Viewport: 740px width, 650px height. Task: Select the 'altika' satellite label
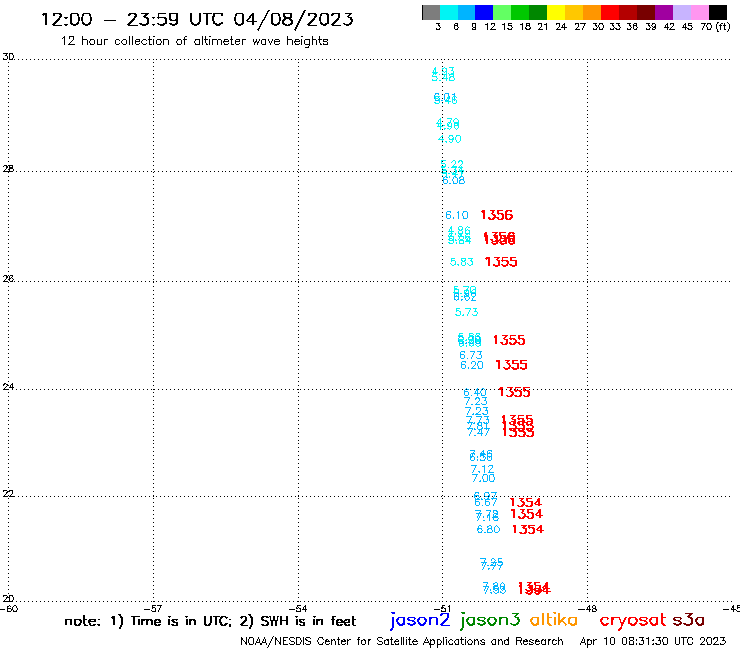[x=554, y=619]
